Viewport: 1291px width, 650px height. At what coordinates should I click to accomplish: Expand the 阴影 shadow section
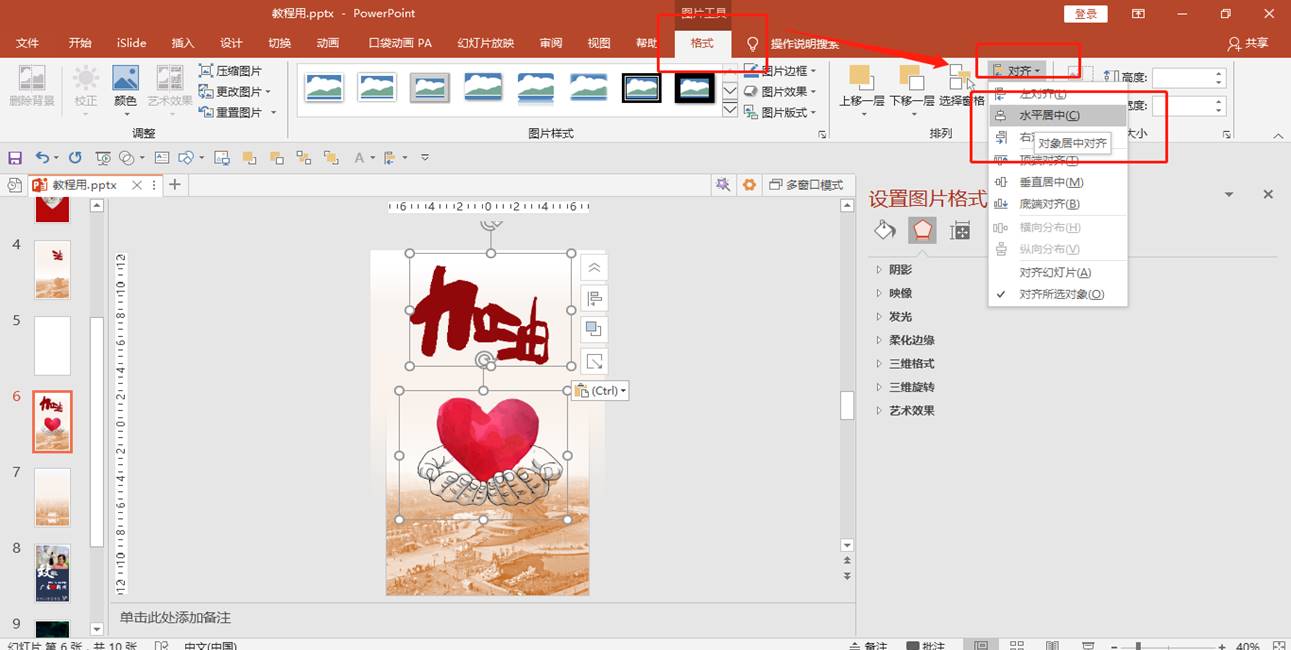(900, 270)
